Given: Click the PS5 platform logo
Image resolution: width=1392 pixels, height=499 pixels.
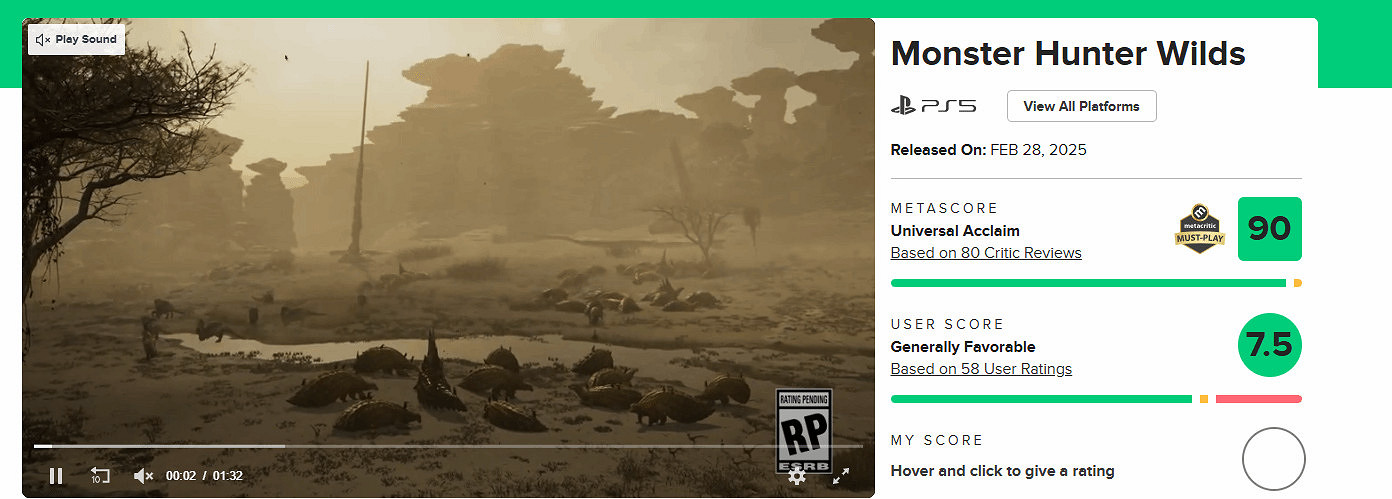Looking at the screenshot, I should pyautogui.click(x=933, y=106).
